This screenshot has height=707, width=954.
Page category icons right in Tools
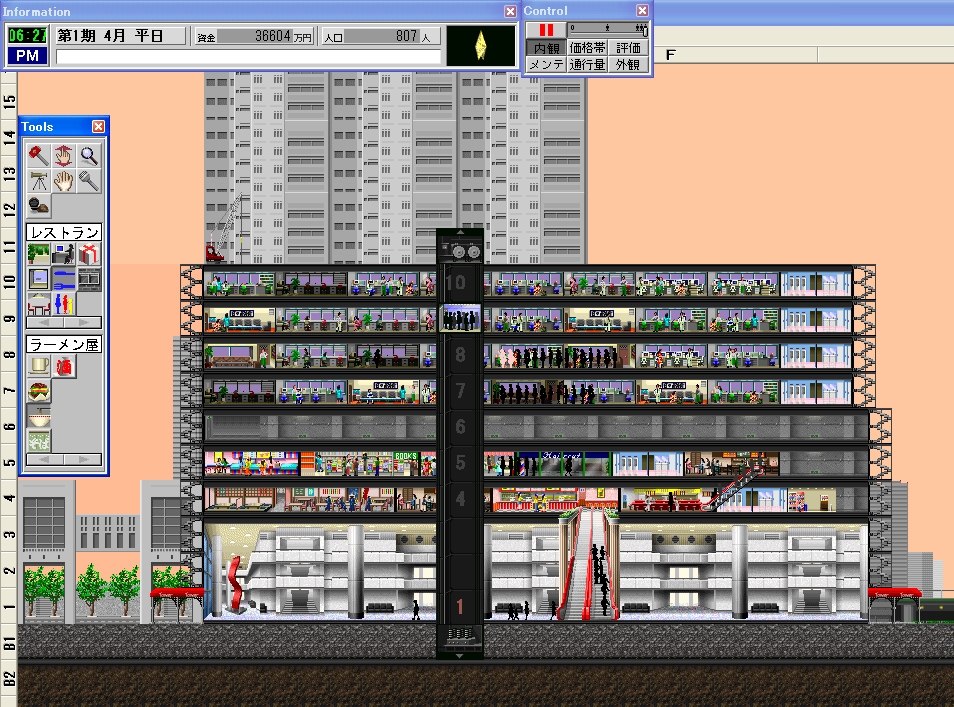tap(83, 322)
